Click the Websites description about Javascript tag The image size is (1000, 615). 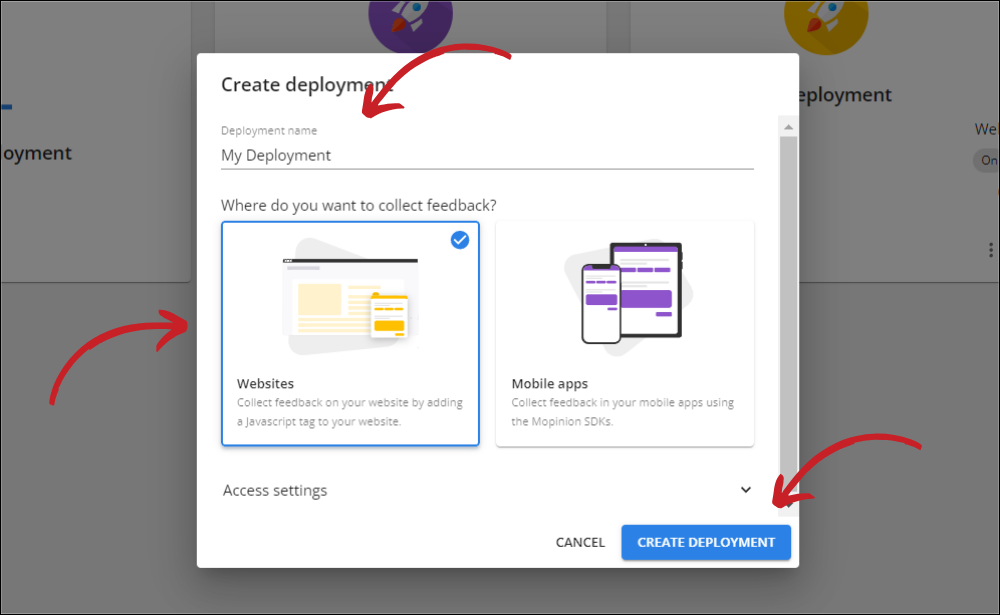[x=349, y=412]
